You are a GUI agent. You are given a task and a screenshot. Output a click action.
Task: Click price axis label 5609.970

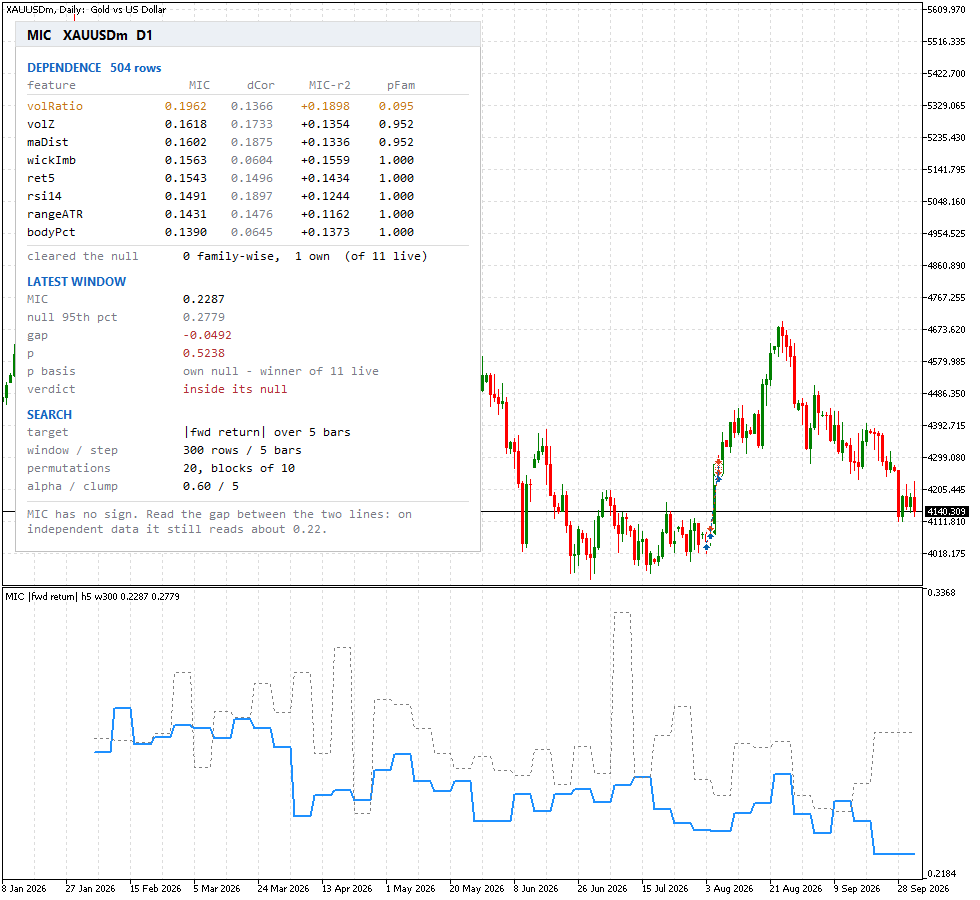coord(946,9)
